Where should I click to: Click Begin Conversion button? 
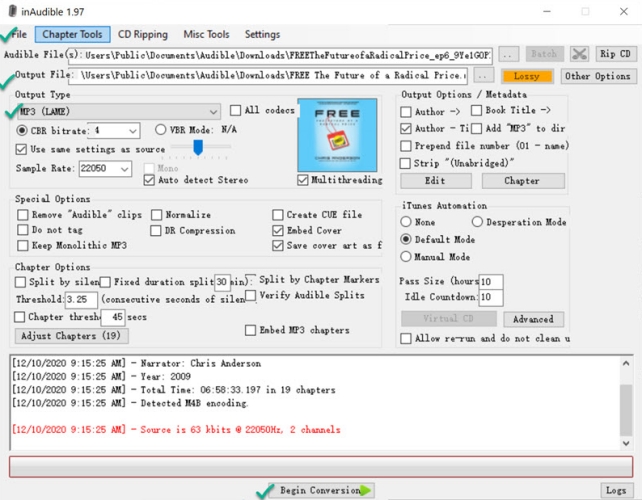(321, 490)
